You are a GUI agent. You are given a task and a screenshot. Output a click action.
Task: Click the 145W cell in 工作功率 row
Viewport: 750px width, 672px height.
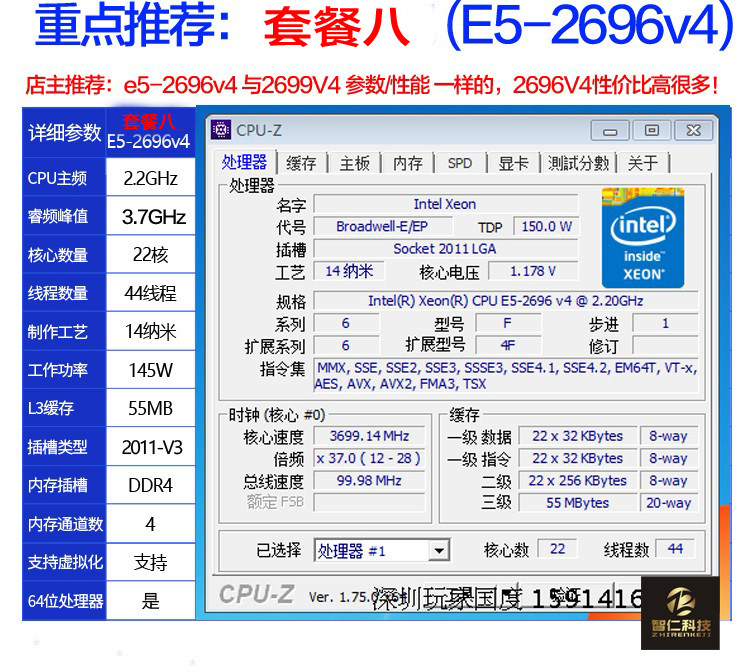tap(150, 370)
